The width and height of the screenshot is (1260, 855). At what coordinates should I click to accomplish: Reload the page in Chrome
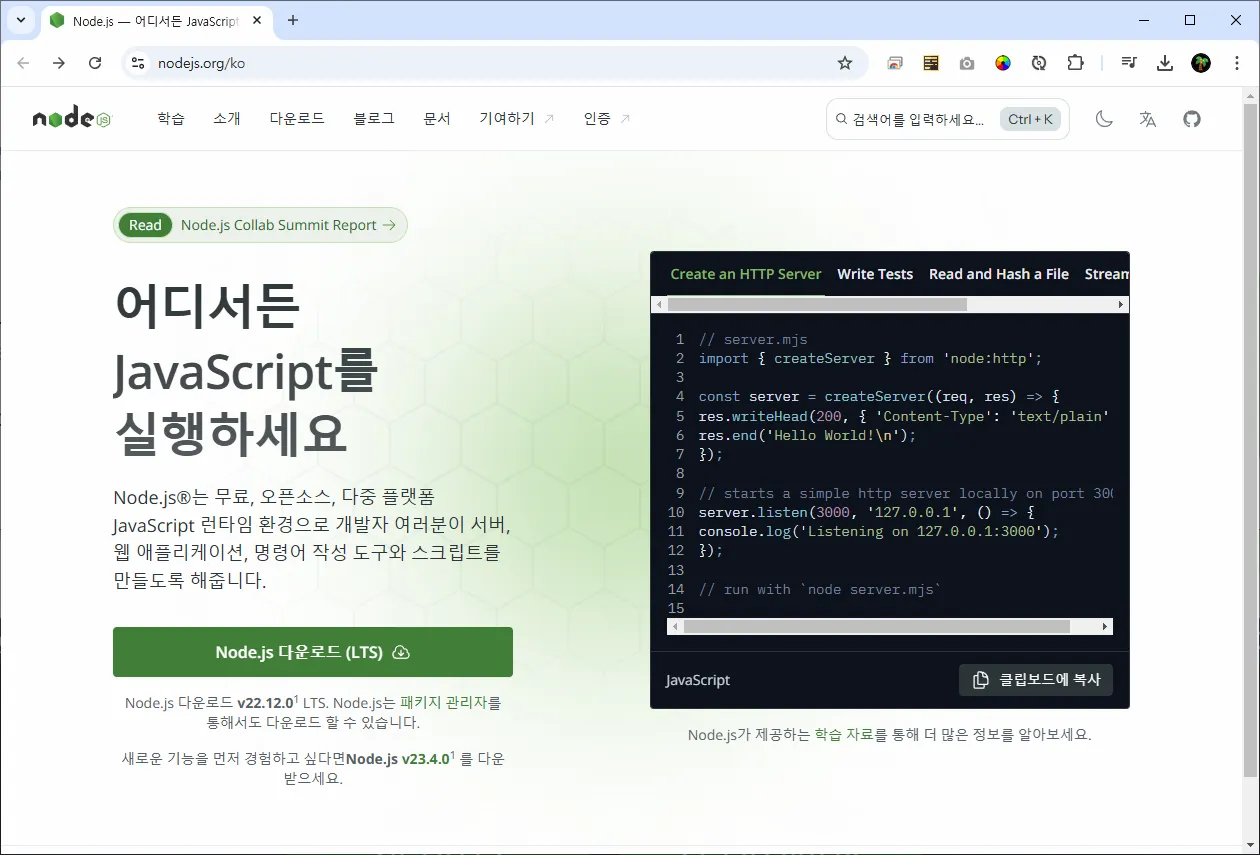pos(95,63)
